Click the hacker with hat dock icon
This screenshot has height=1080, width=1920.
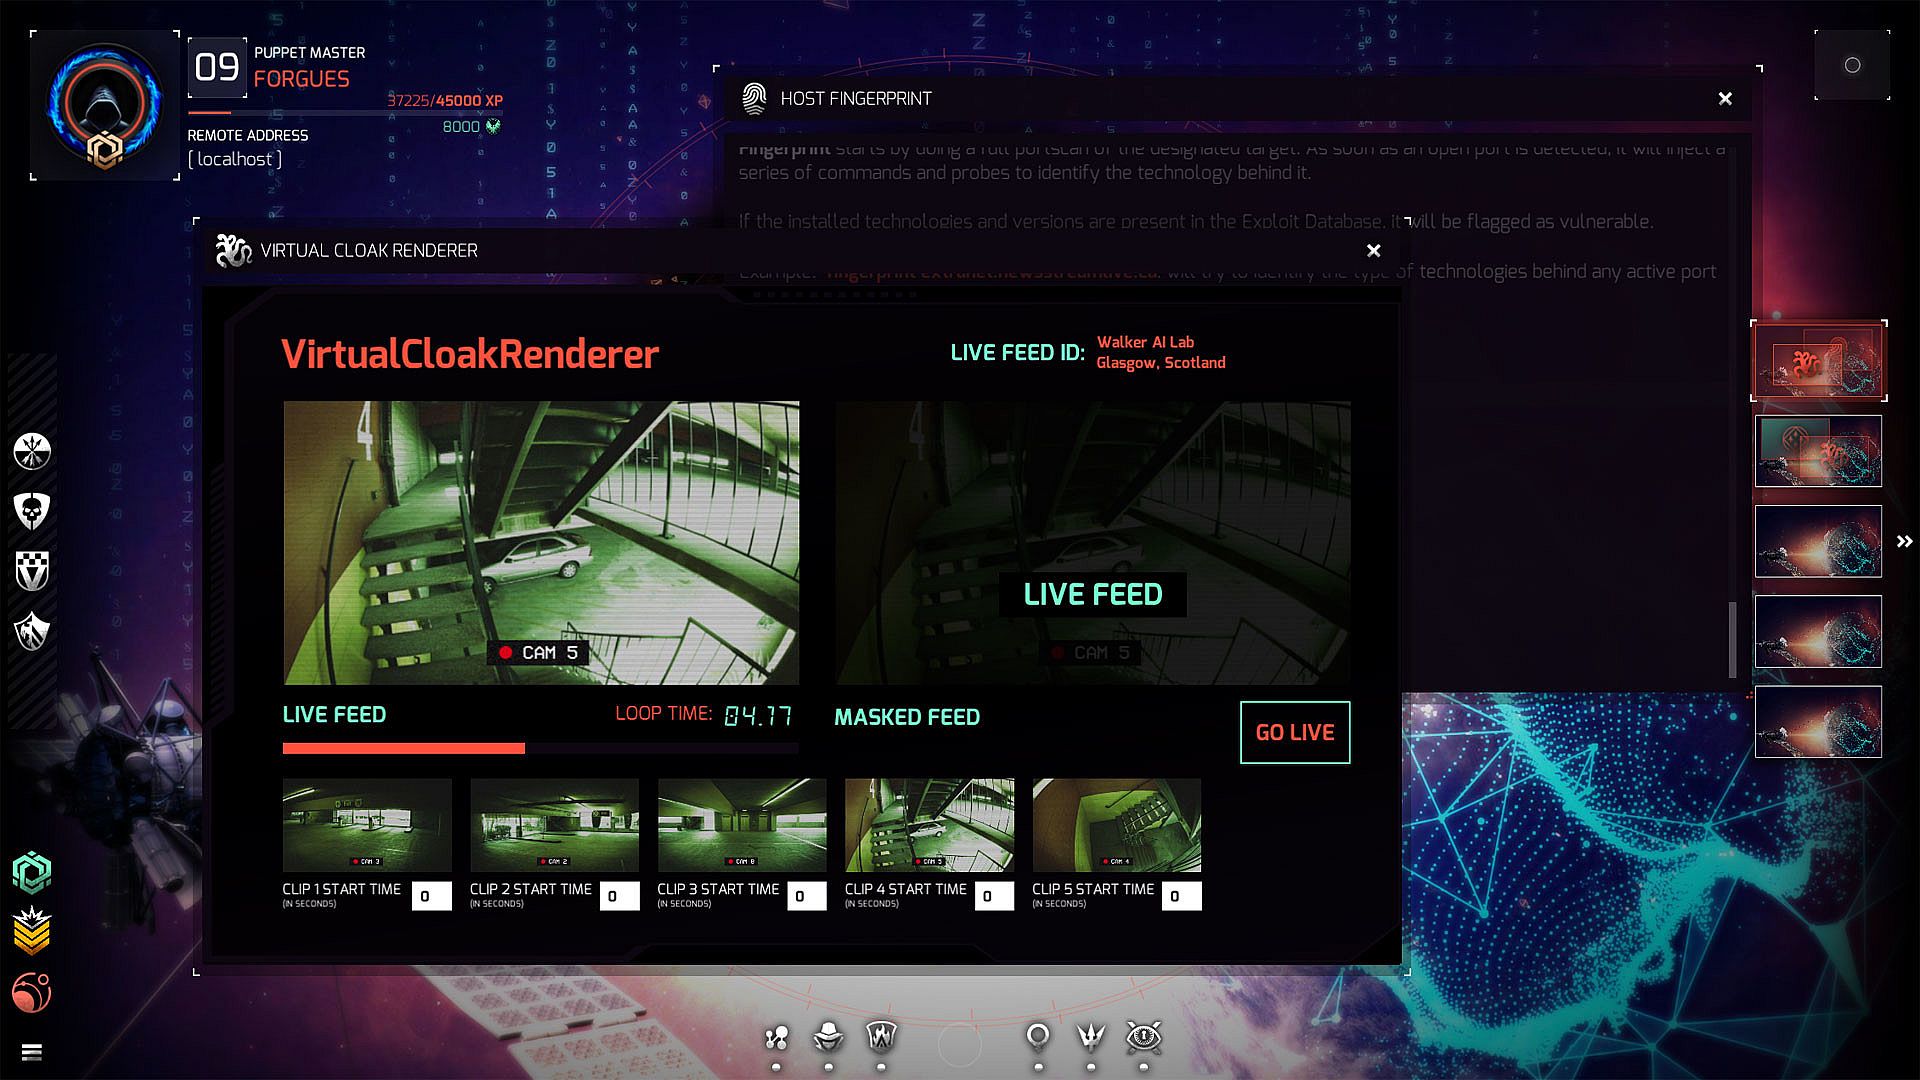(828, 1038)
